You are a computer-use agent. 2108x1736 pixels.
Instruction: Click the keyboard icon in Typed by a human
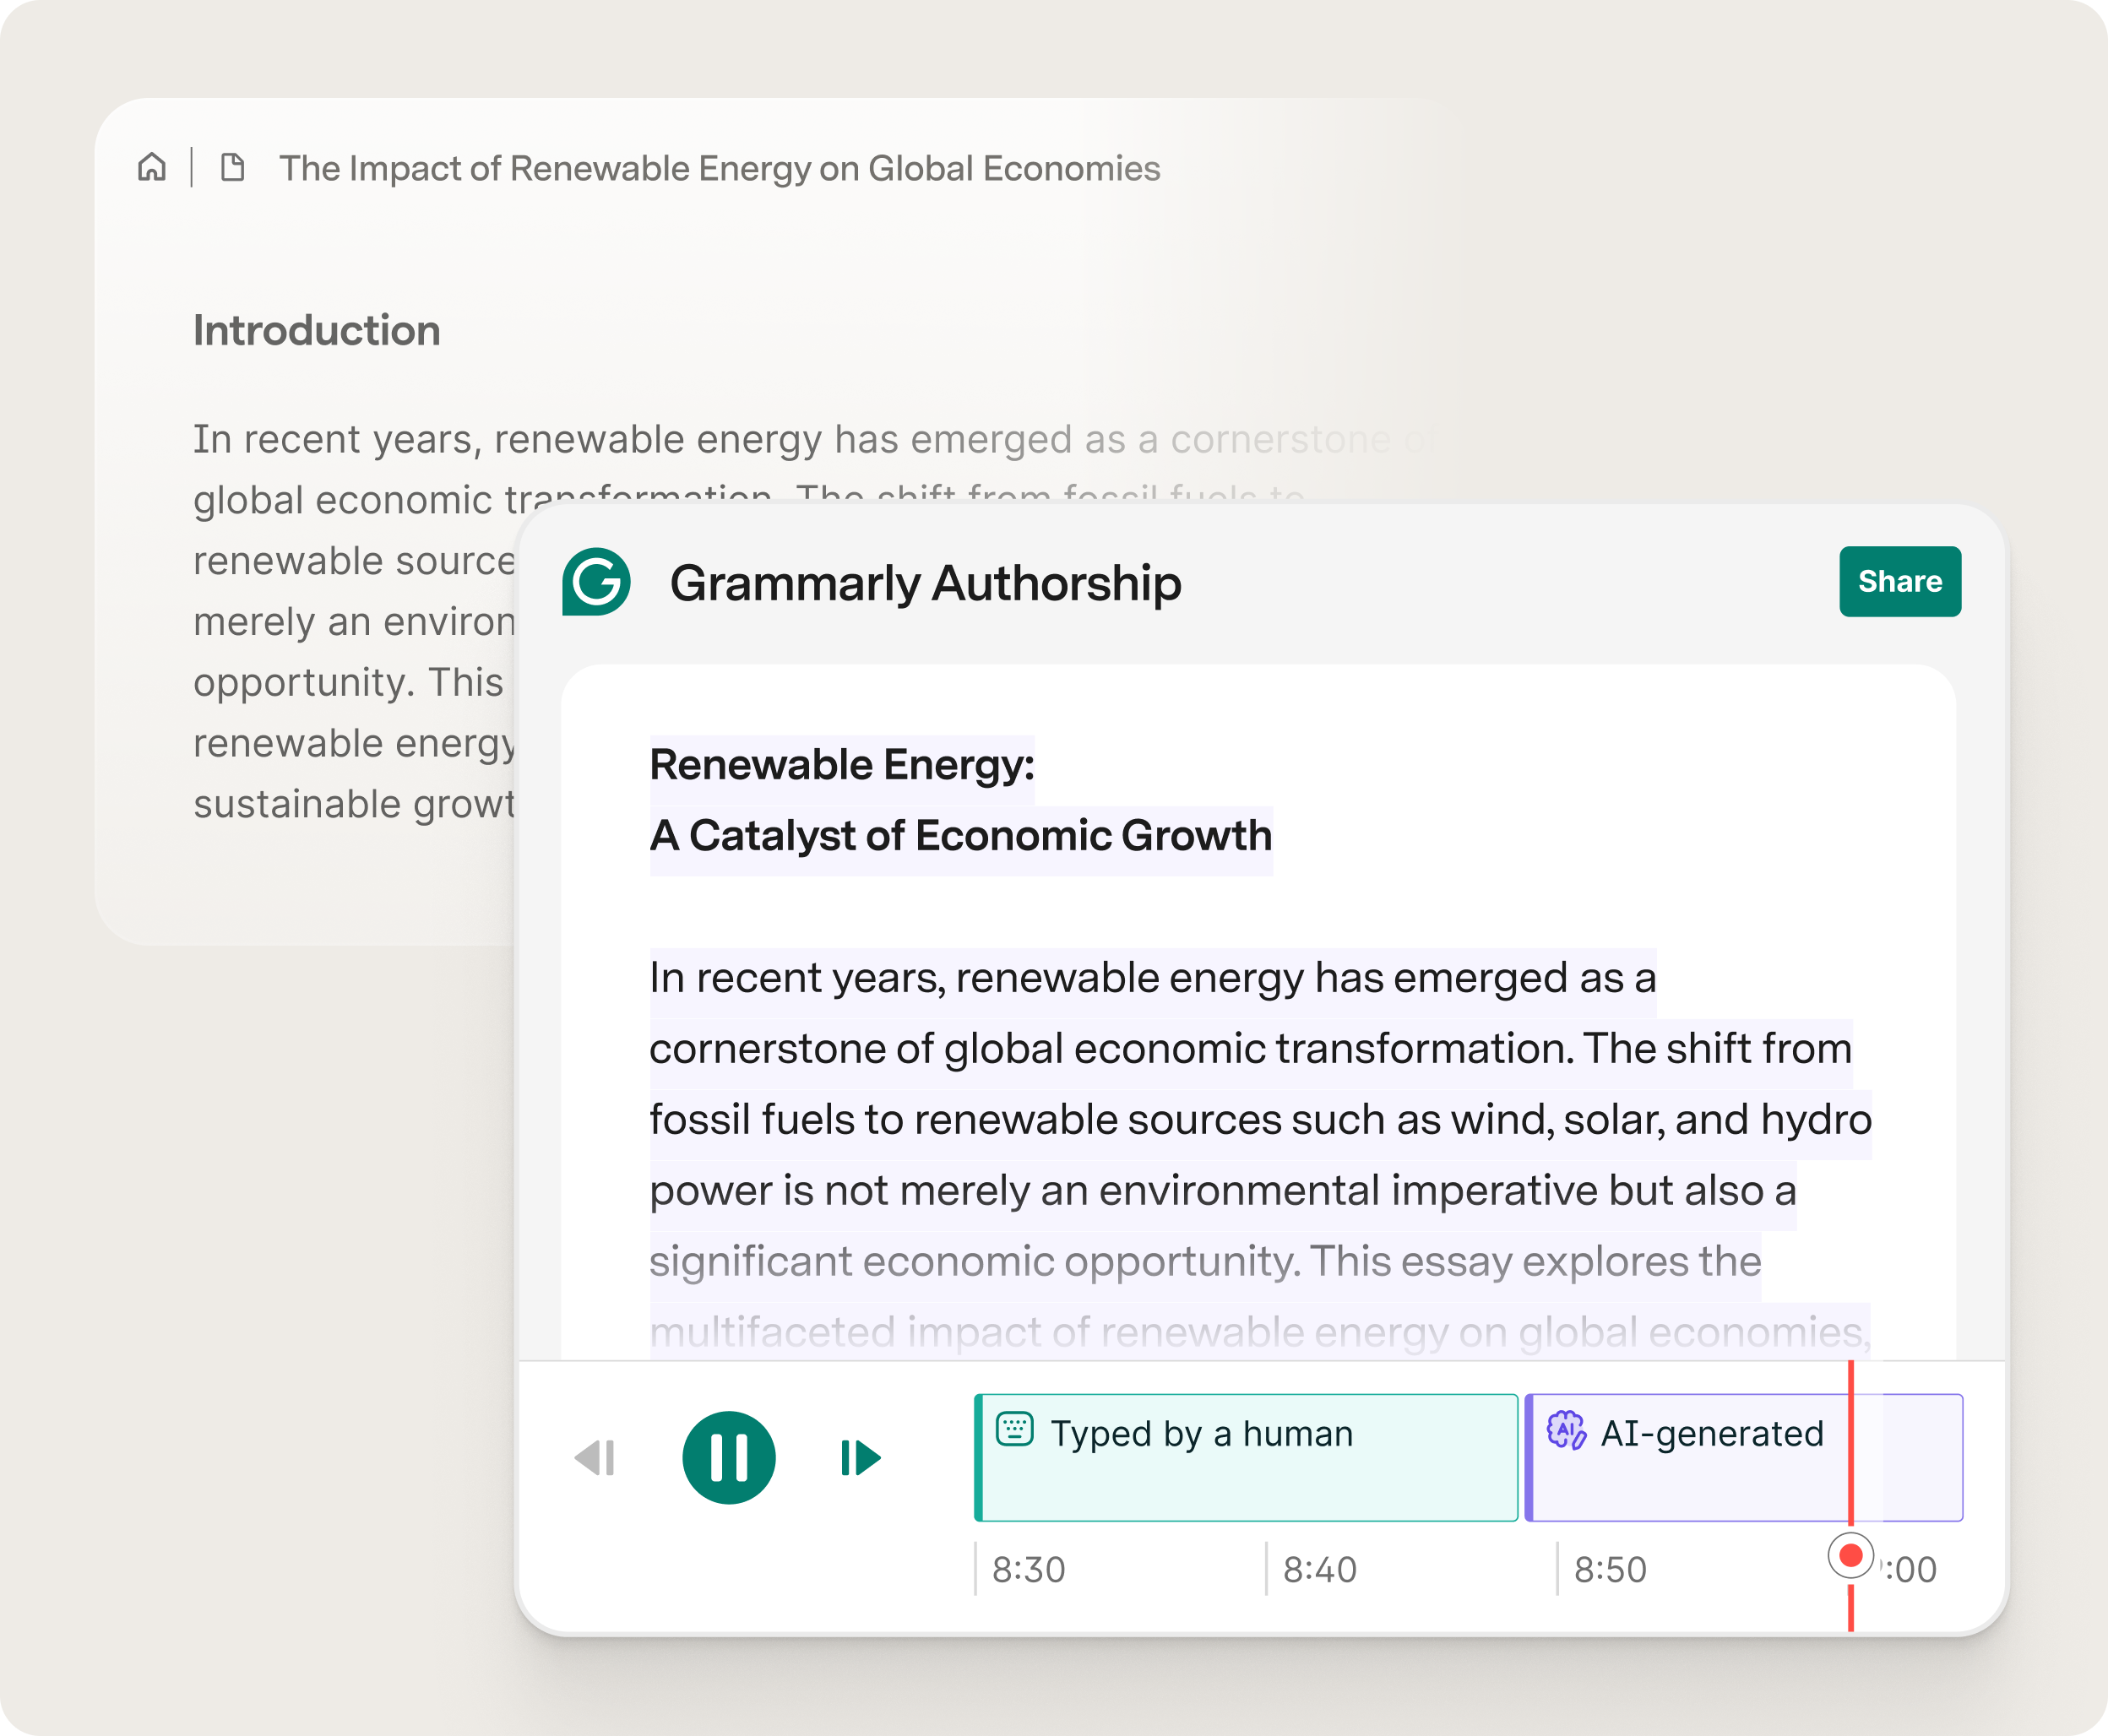pyautogui.click(x=1014, y=1429)
